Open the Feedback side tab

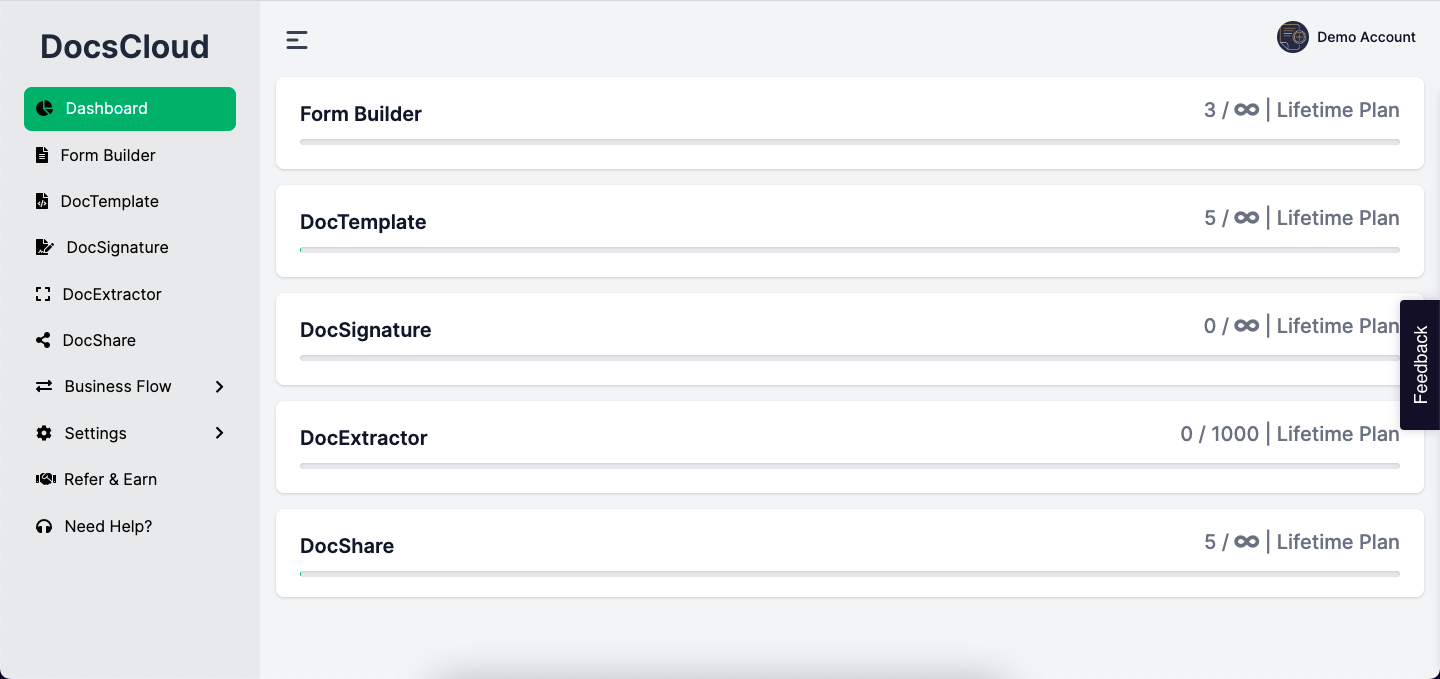[1420, 365]
